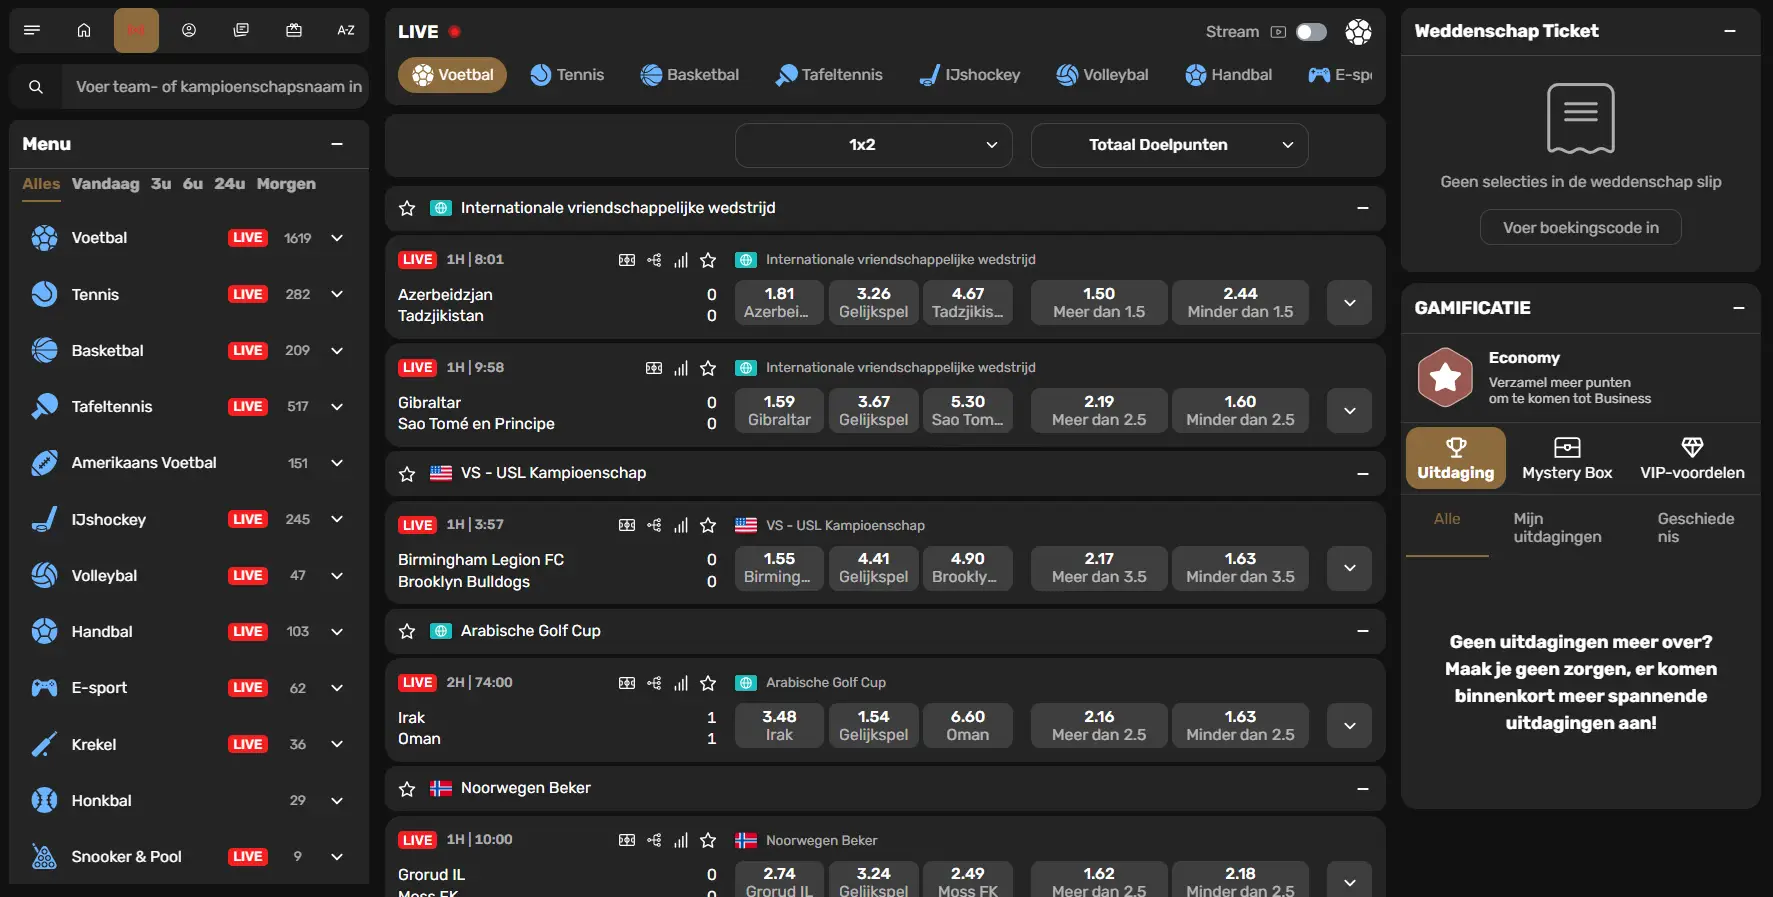Click the Krekel bat icon in Menu

coord(44,744)
